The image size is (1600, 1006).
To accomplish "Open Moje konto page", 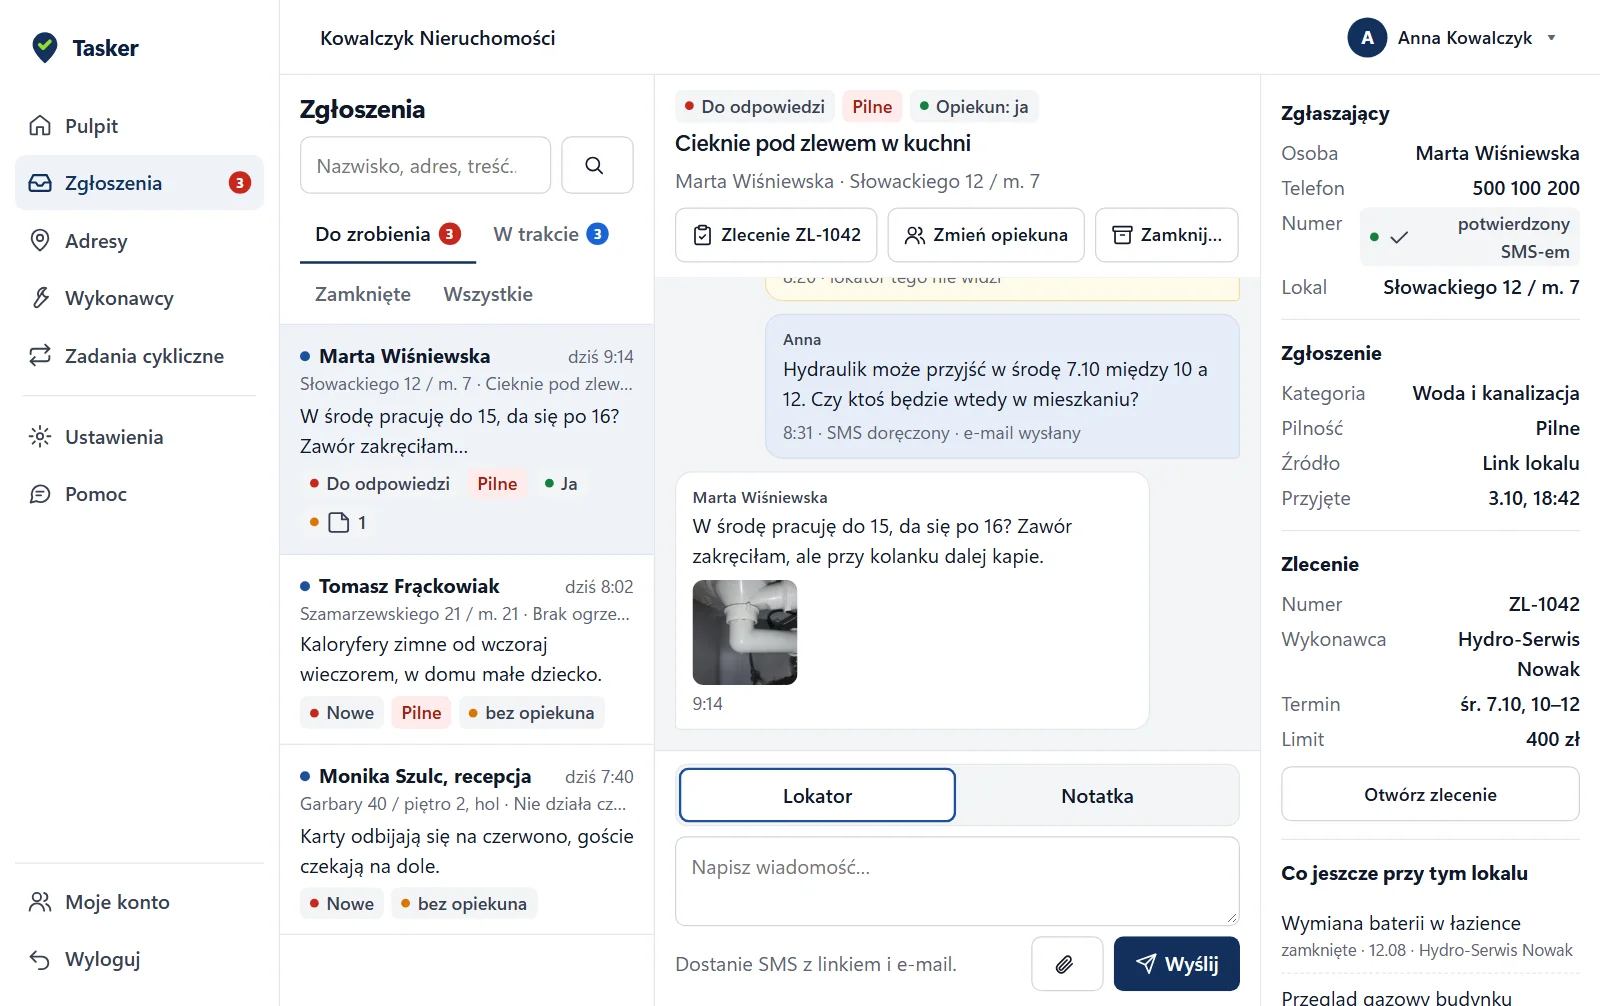I will tap(139, 902).
